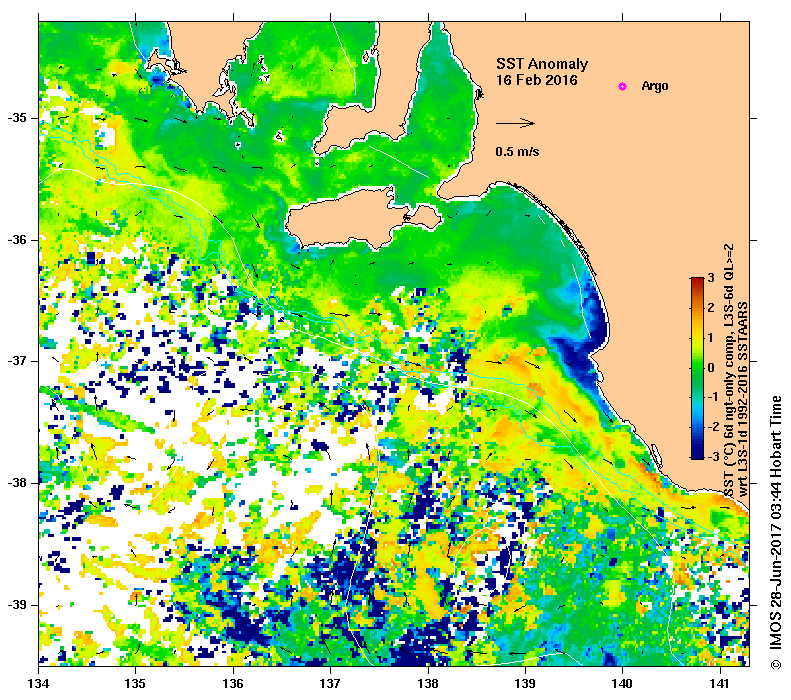
Task: Click the dark red top of colorbar
Action: coord(697,281)
